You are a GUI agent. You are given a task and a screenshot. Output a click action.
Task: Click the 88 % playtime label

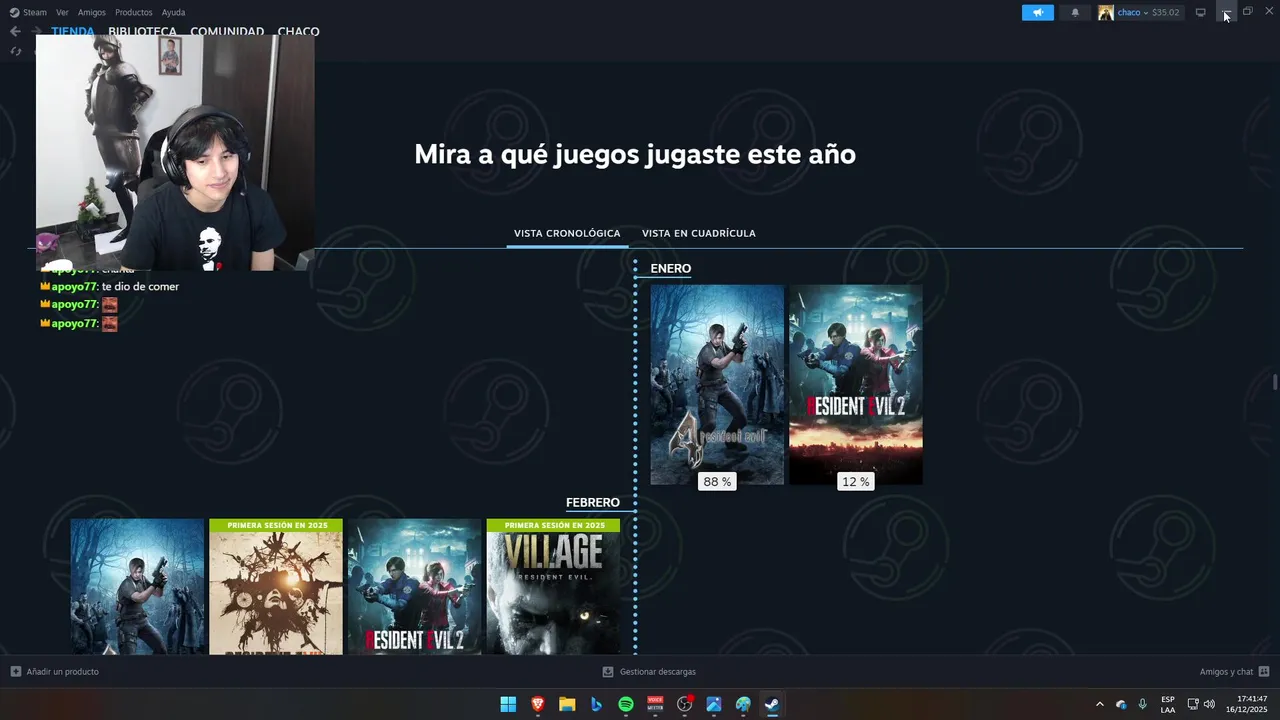pos(717,482)
